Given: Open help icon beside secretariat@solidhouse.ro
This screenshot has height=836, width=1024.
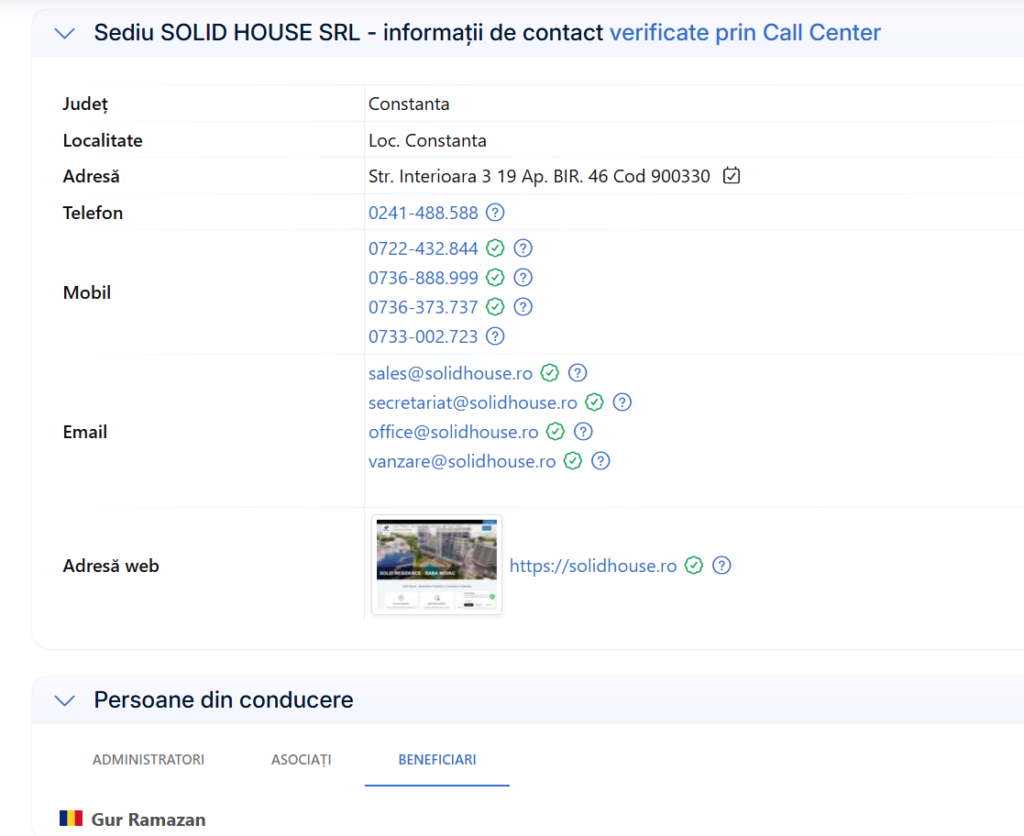Looking at the screenshot, I should point(622,402).
